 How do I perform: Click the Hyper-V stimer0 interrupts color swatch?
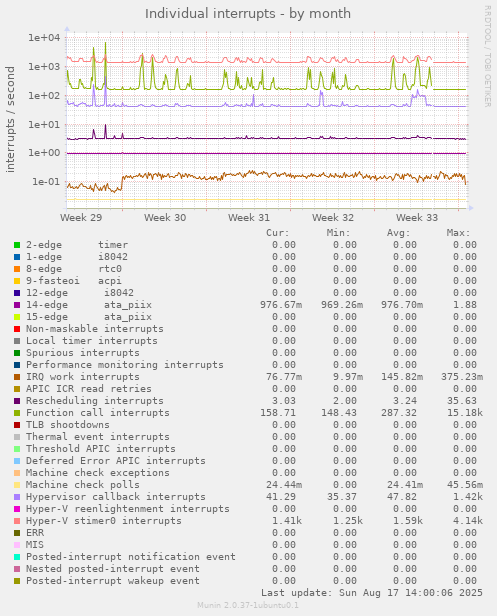coord(17,521)
